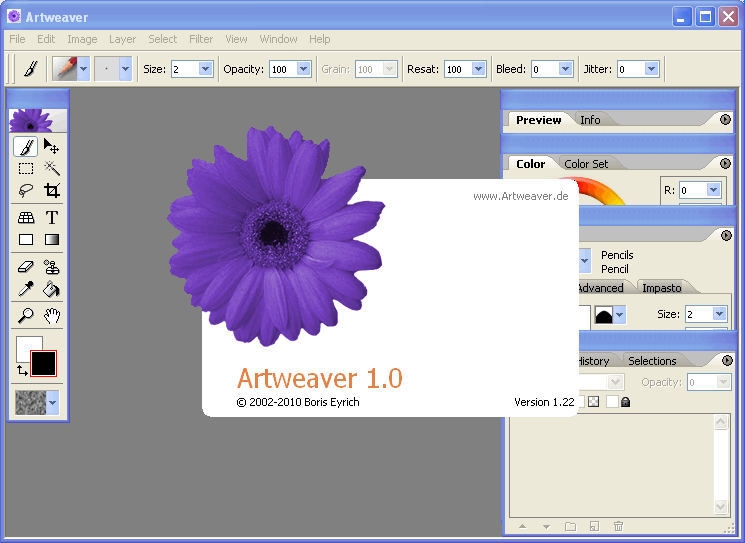Open Selections panel options arrow
Image resolution: width=745 pixels, height=543 pixels.
(x=727, y=361)
